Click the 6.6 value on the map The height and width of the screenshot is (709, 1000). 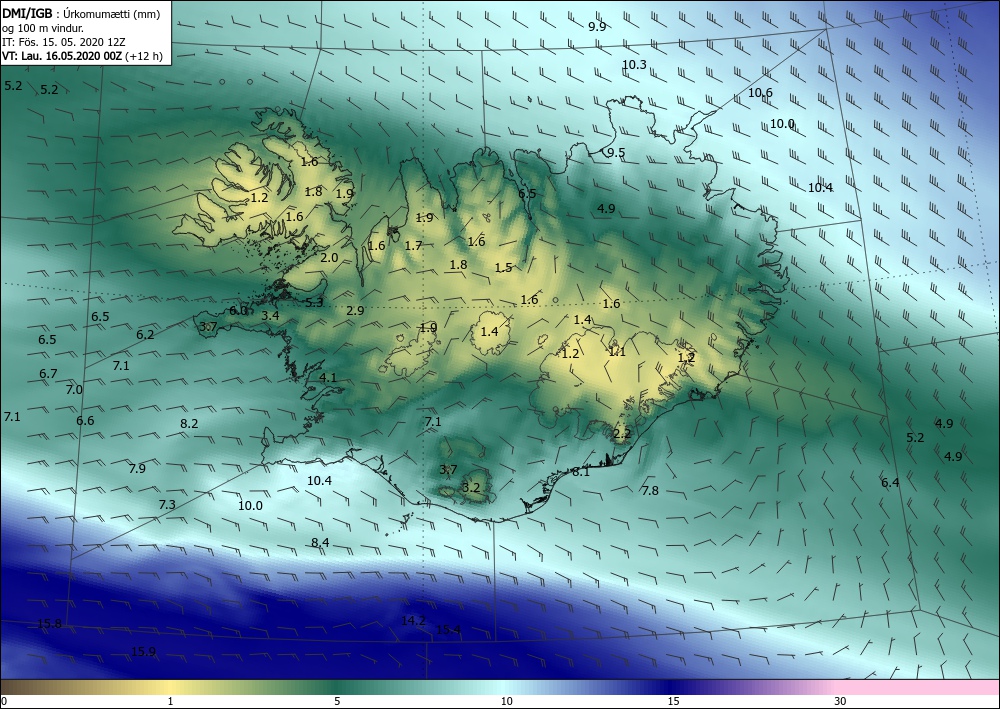pyautogui.click(x=85, y=420)
